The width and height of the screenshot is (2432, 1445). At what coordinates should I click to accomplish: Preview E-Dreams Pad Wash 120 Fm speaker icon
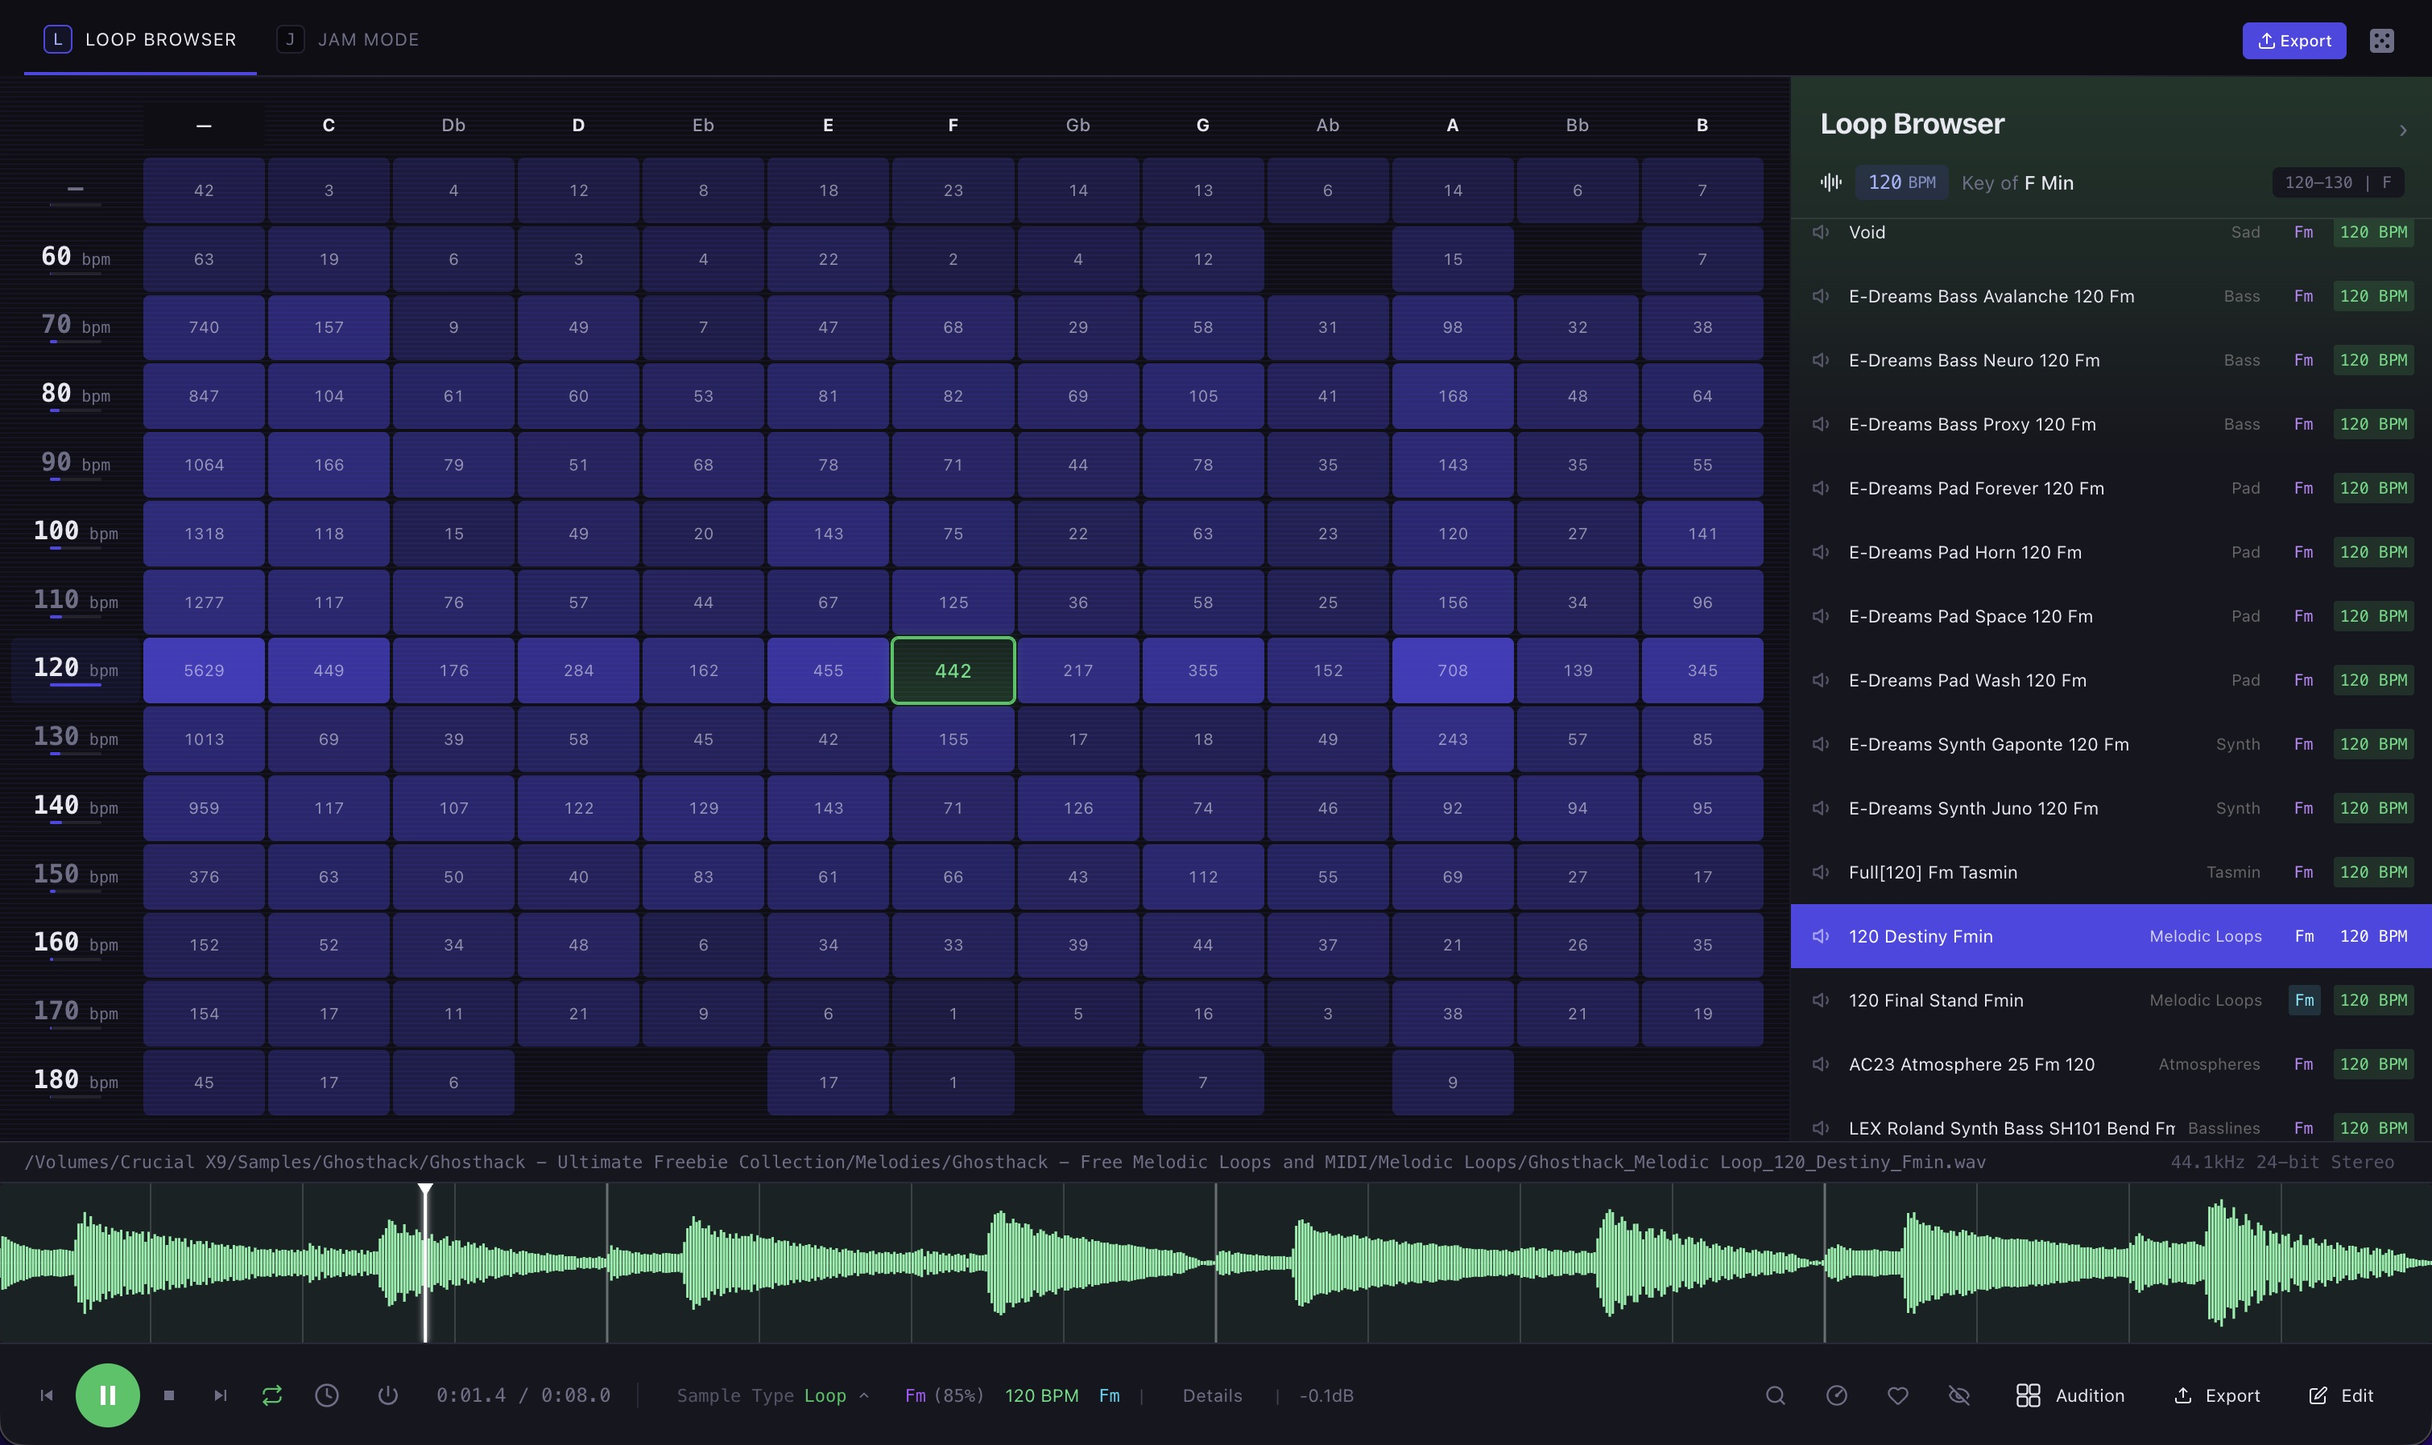click(x=1821, y=680)
